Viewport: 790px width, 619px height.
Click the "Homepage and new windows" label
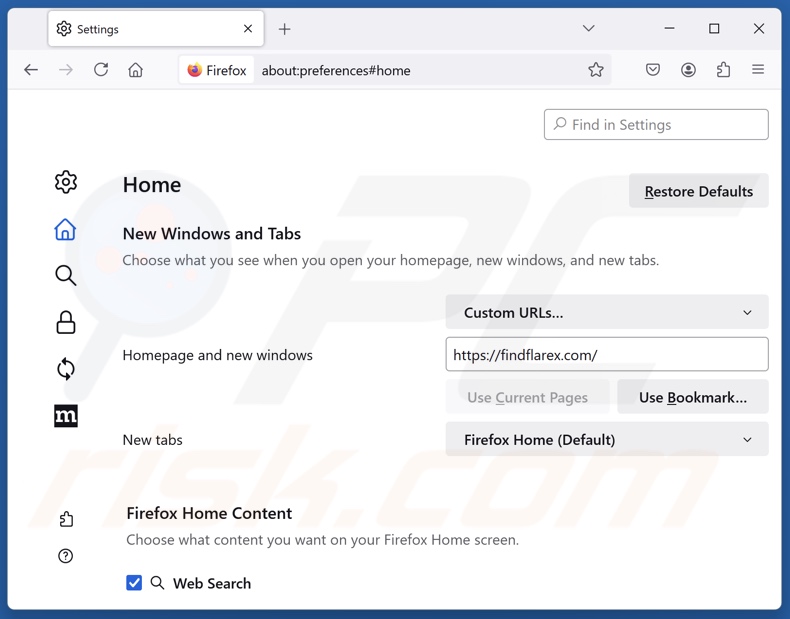click(218, 355)
